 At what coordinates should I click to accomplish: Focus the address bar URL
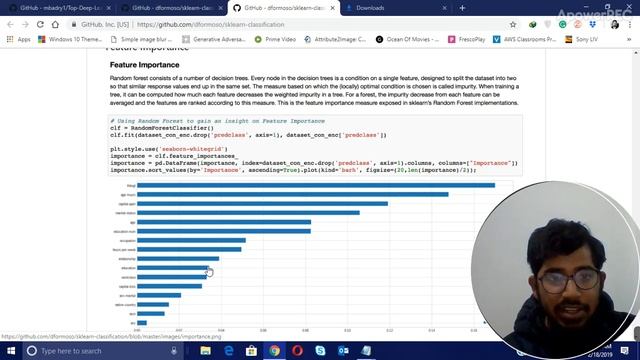[x=211, y=24]
